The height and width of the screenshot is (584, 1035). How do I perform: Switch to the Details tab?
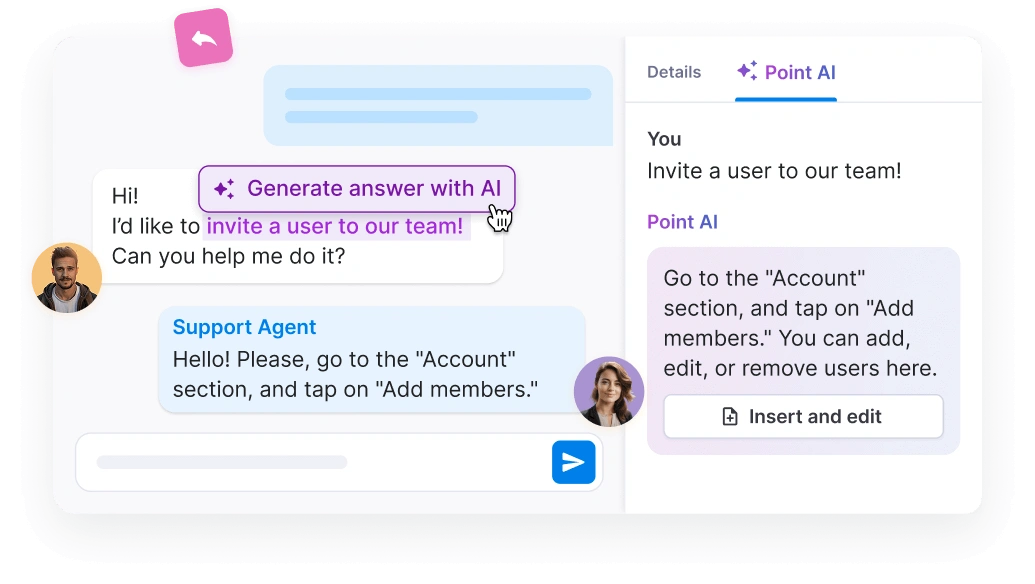click(674, 72)
